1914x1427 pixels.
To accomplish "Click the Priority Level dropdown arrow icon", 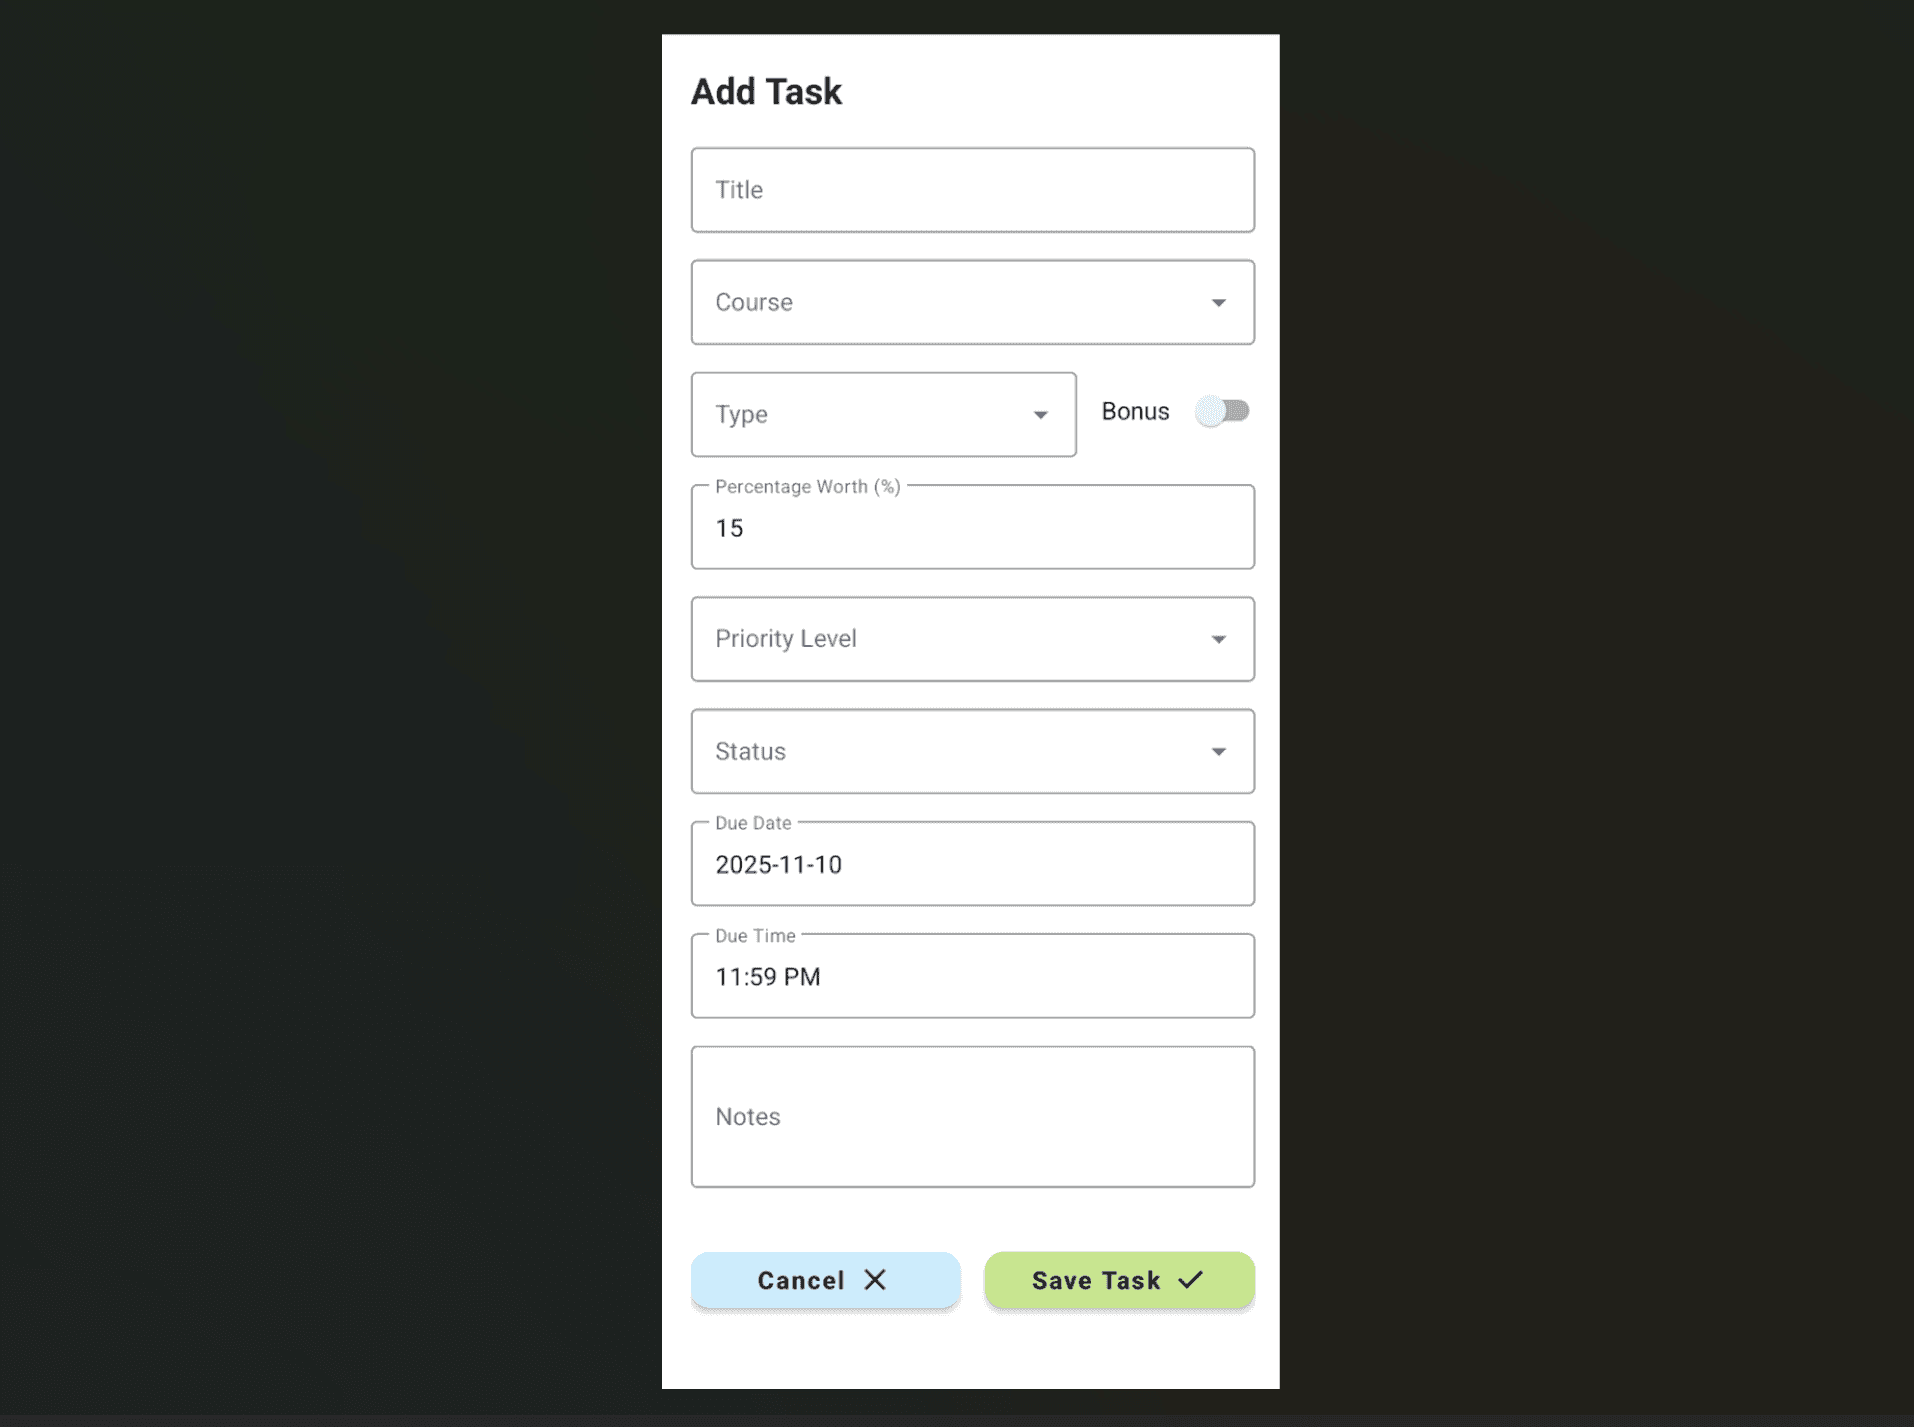I will pos(1219,638).
